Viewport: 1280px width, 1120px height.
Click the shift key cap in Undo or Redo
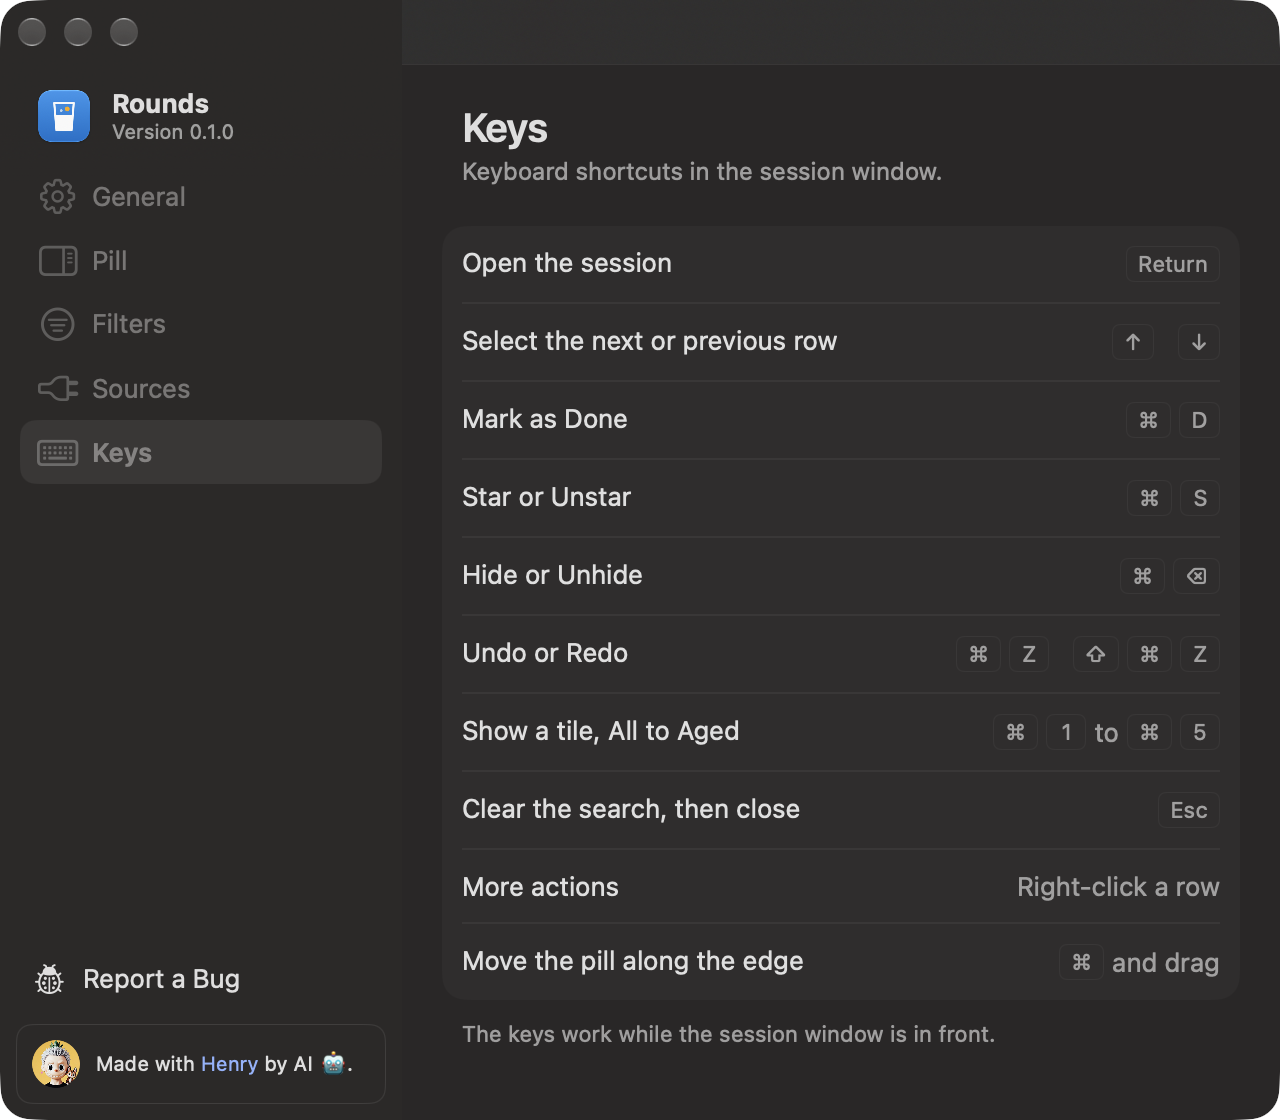[x=1095, y=654]
